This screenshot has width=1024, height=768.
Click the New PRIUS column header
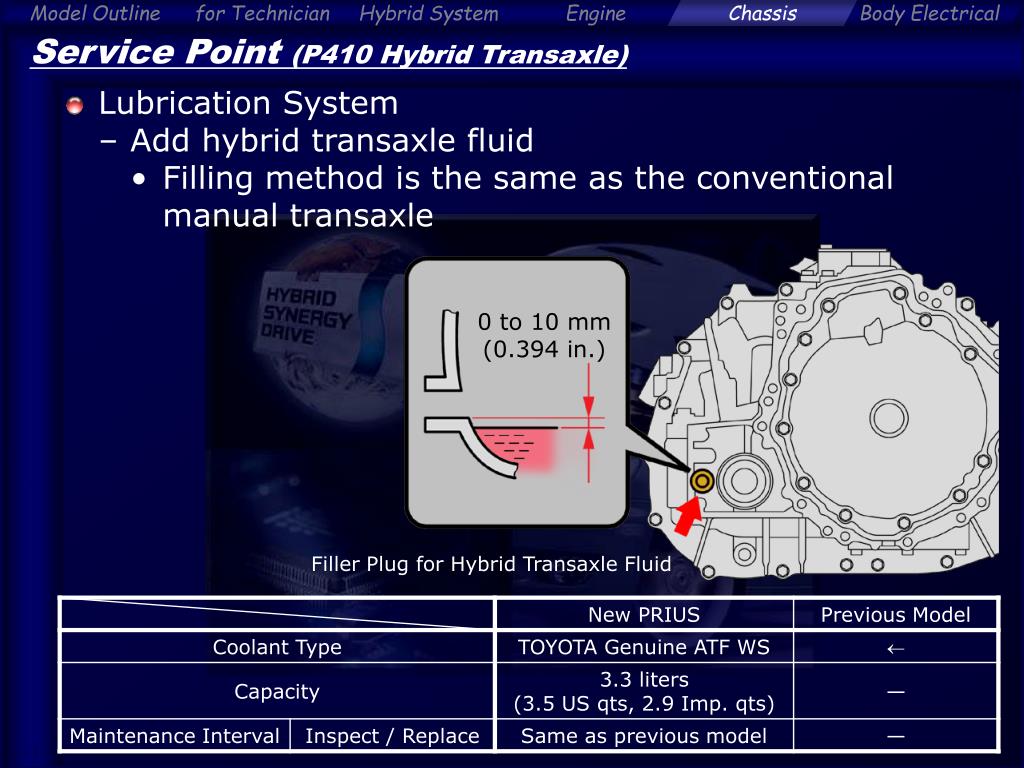click(x=644, y=615)
